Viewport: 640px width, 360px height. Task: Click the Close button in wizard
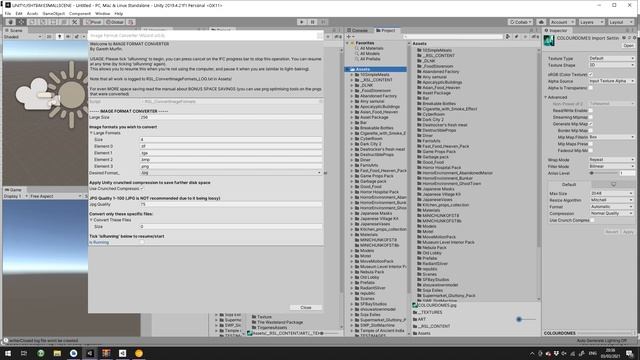tap(306, 307)
